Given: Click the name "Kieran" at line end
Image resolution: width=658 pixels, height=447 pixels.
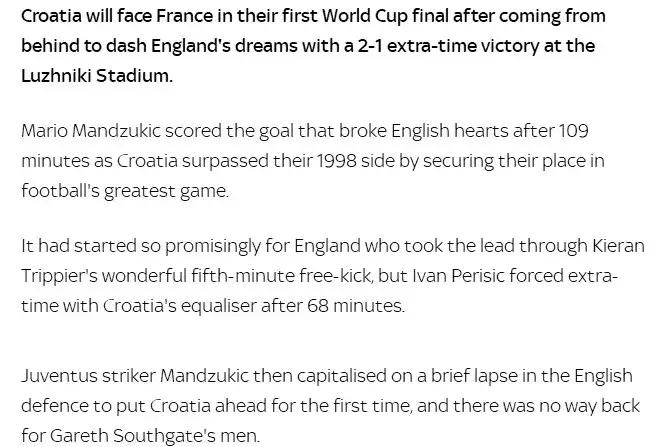Looking at the screenshot, I should point(618,246).
